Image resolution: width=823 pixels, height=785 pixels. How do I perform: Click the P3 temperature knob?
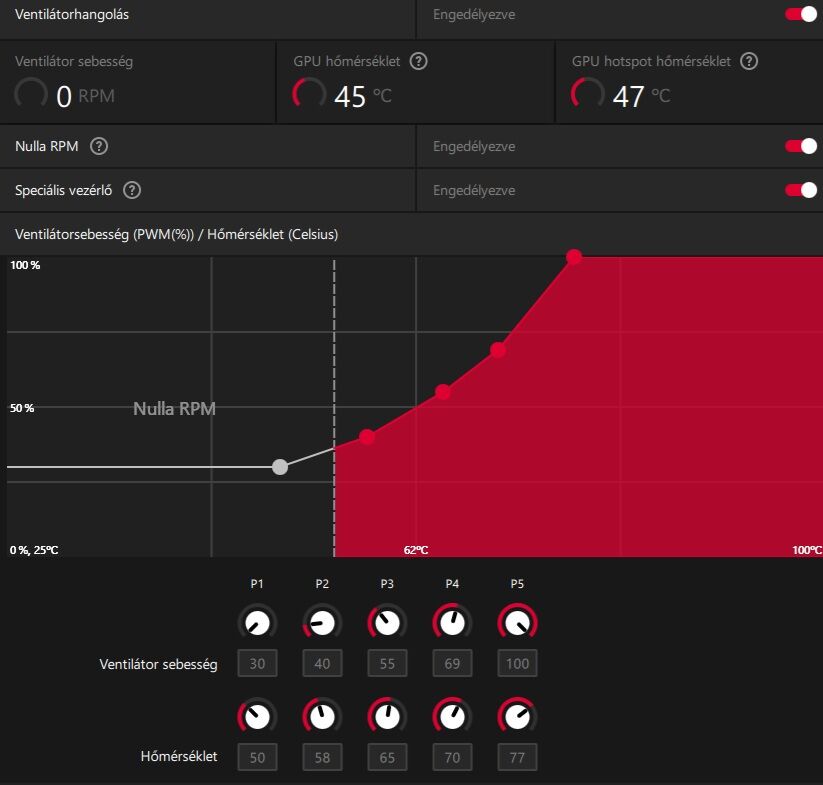pos(387,716)
